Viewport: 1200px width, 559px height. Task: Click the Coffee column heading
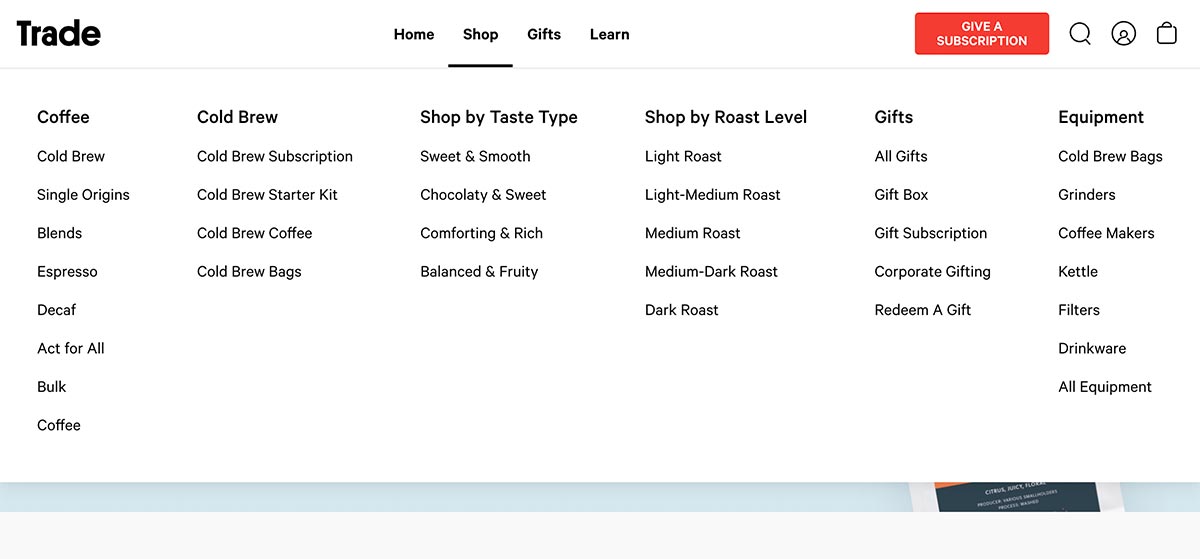coord(63,117)
